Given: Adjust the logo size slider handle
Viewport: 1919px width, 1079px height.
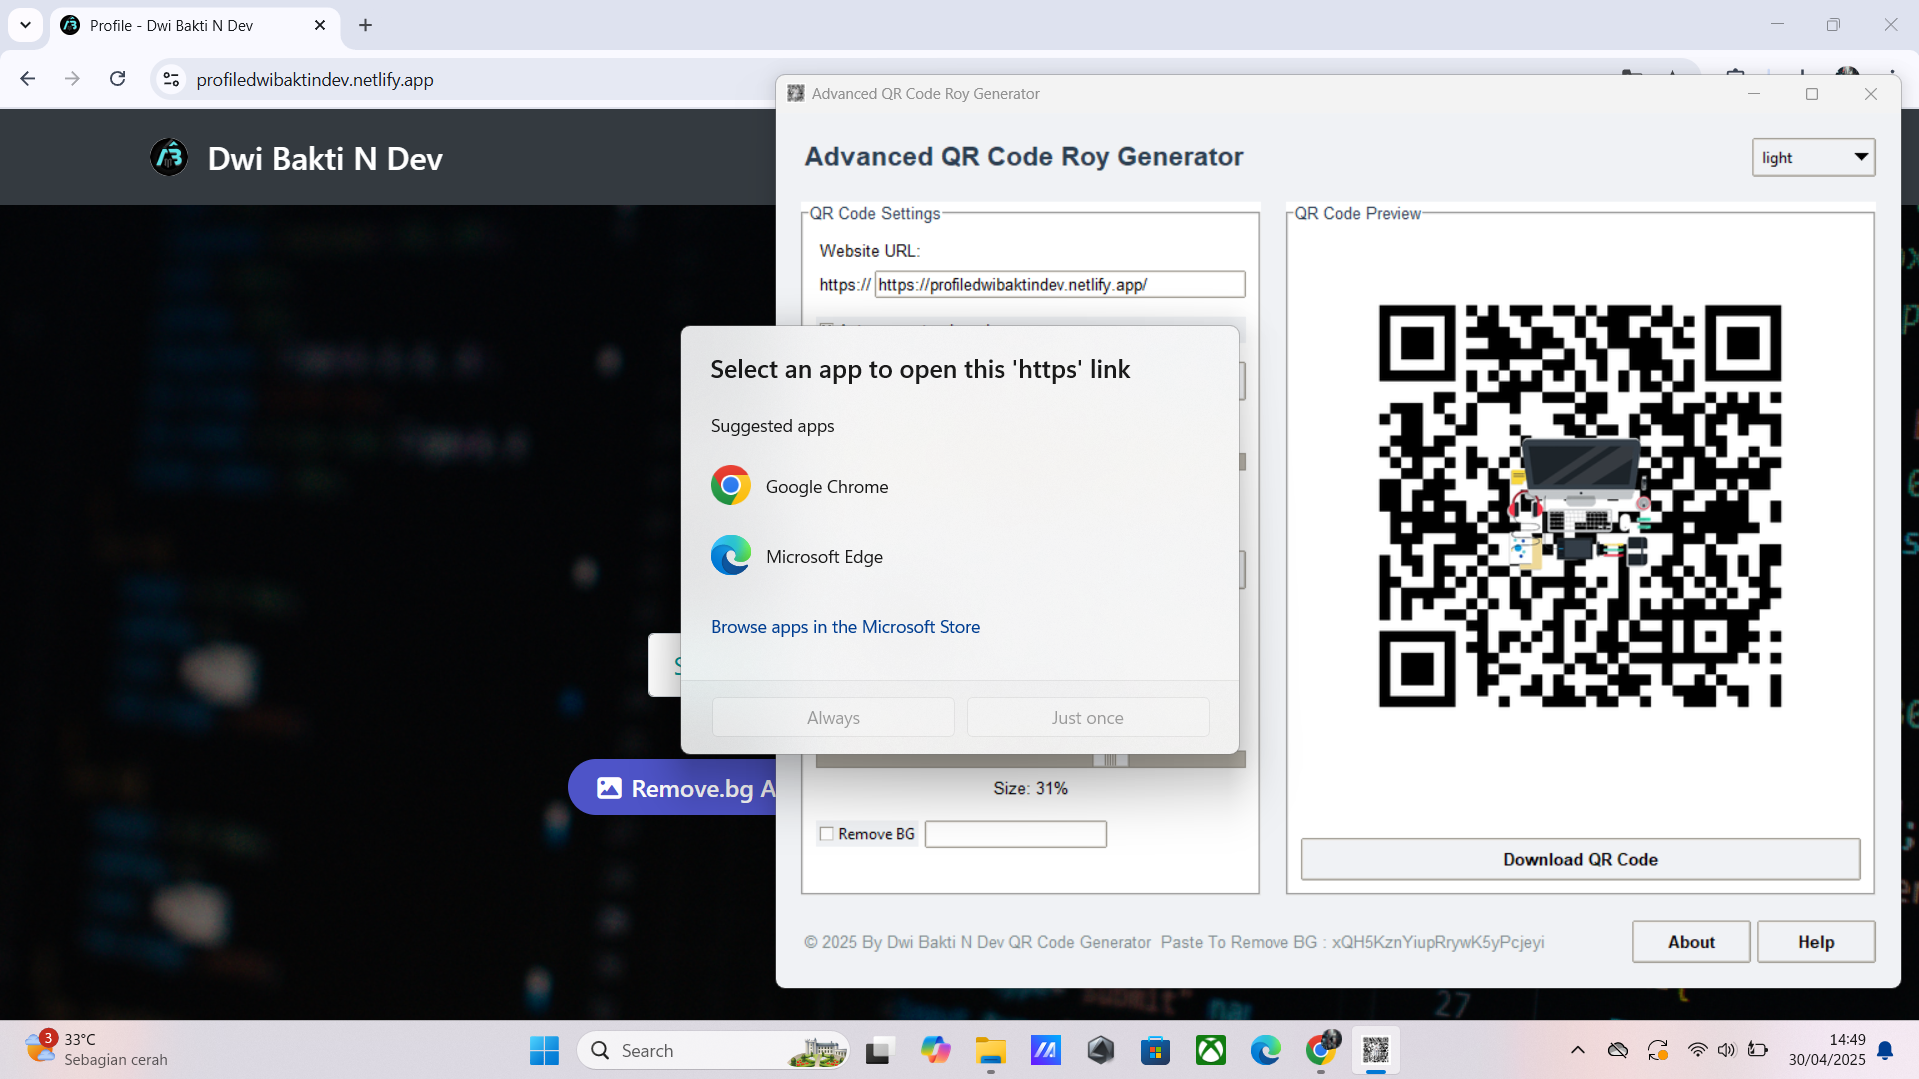Looking at the screenshot, I should (1110, 760).
